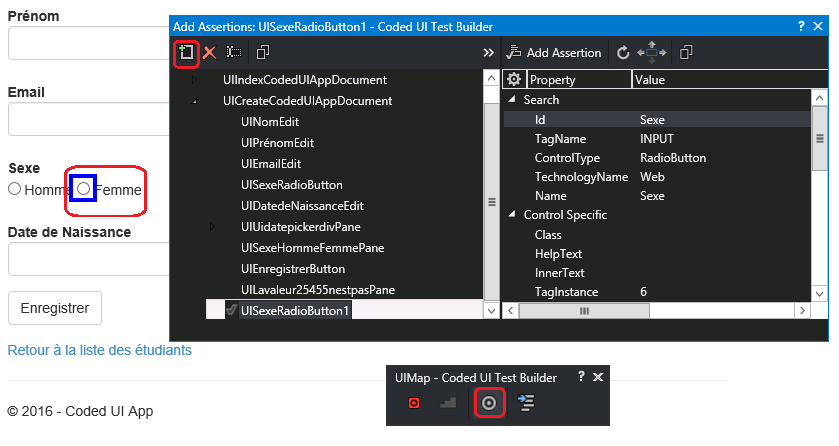Open the Retour à la liste des étudiants link

click(99, 350)
